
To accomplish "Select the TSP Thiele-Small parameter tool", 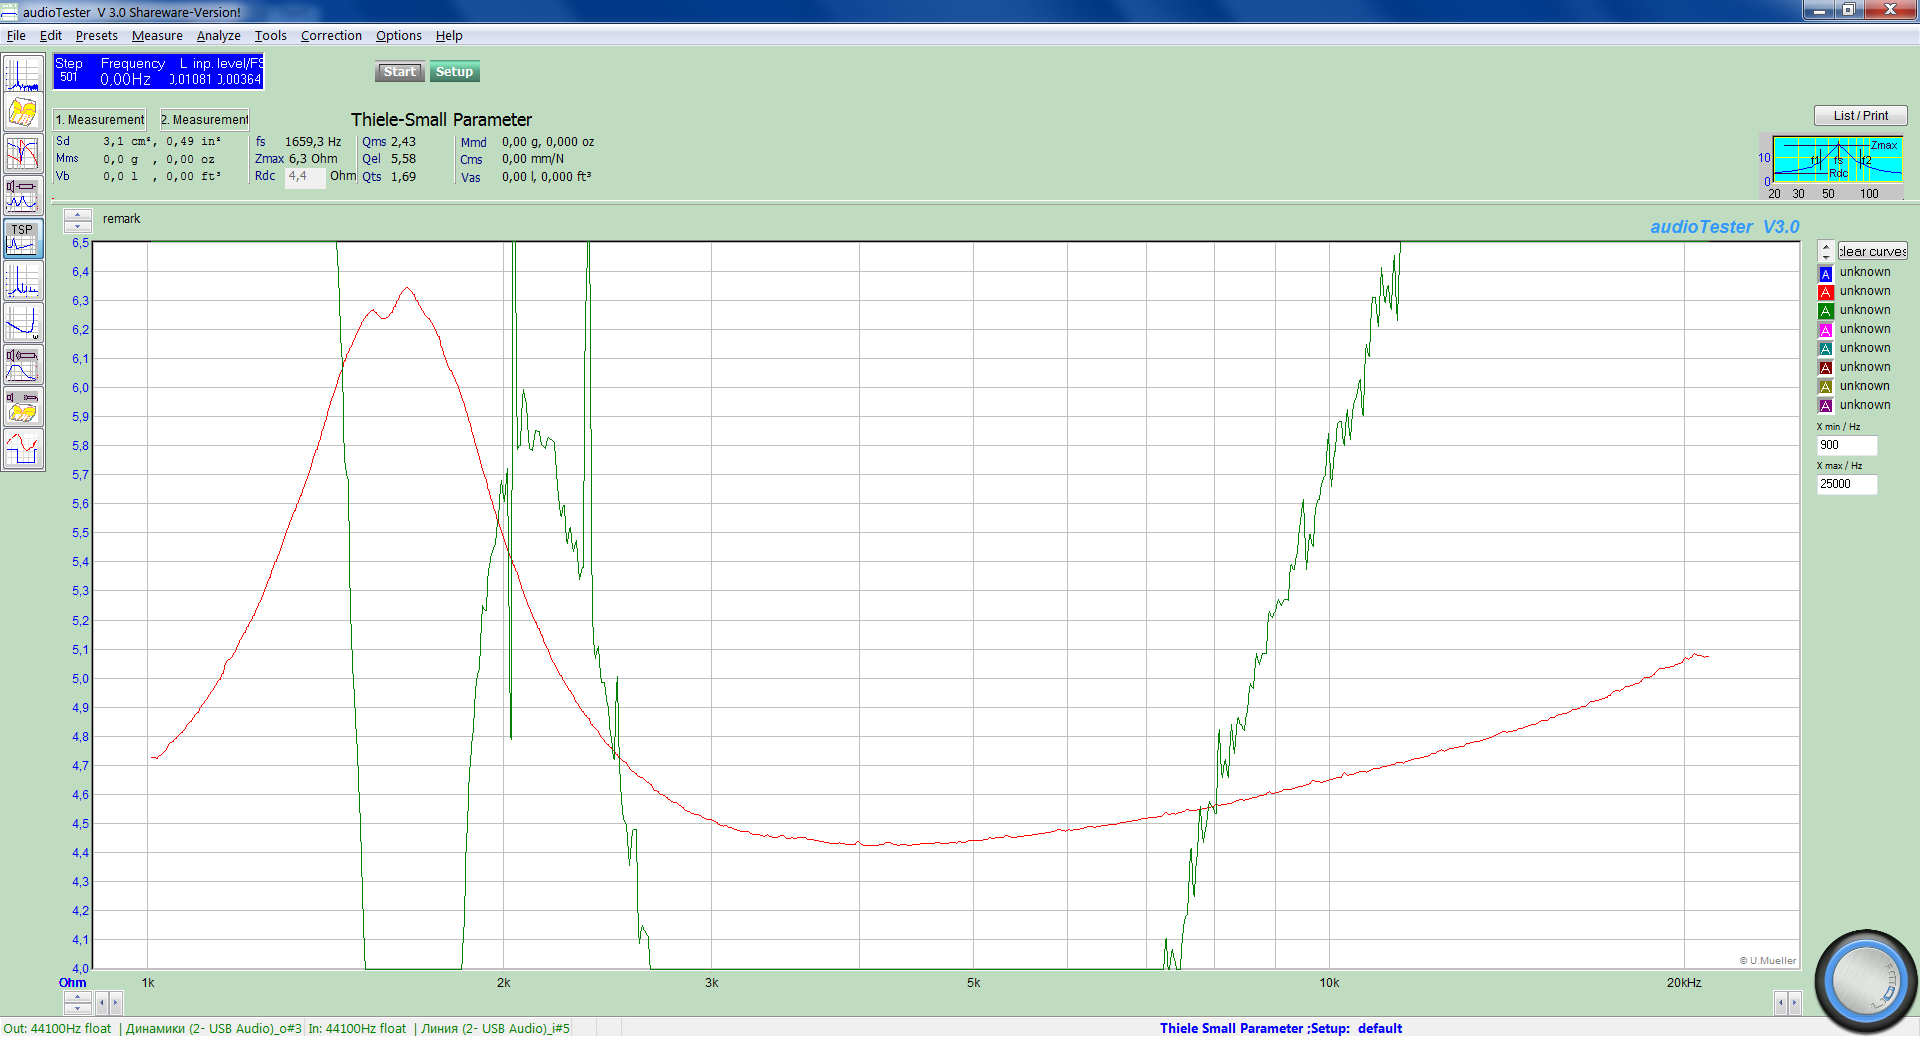I will tap(22, 239).
